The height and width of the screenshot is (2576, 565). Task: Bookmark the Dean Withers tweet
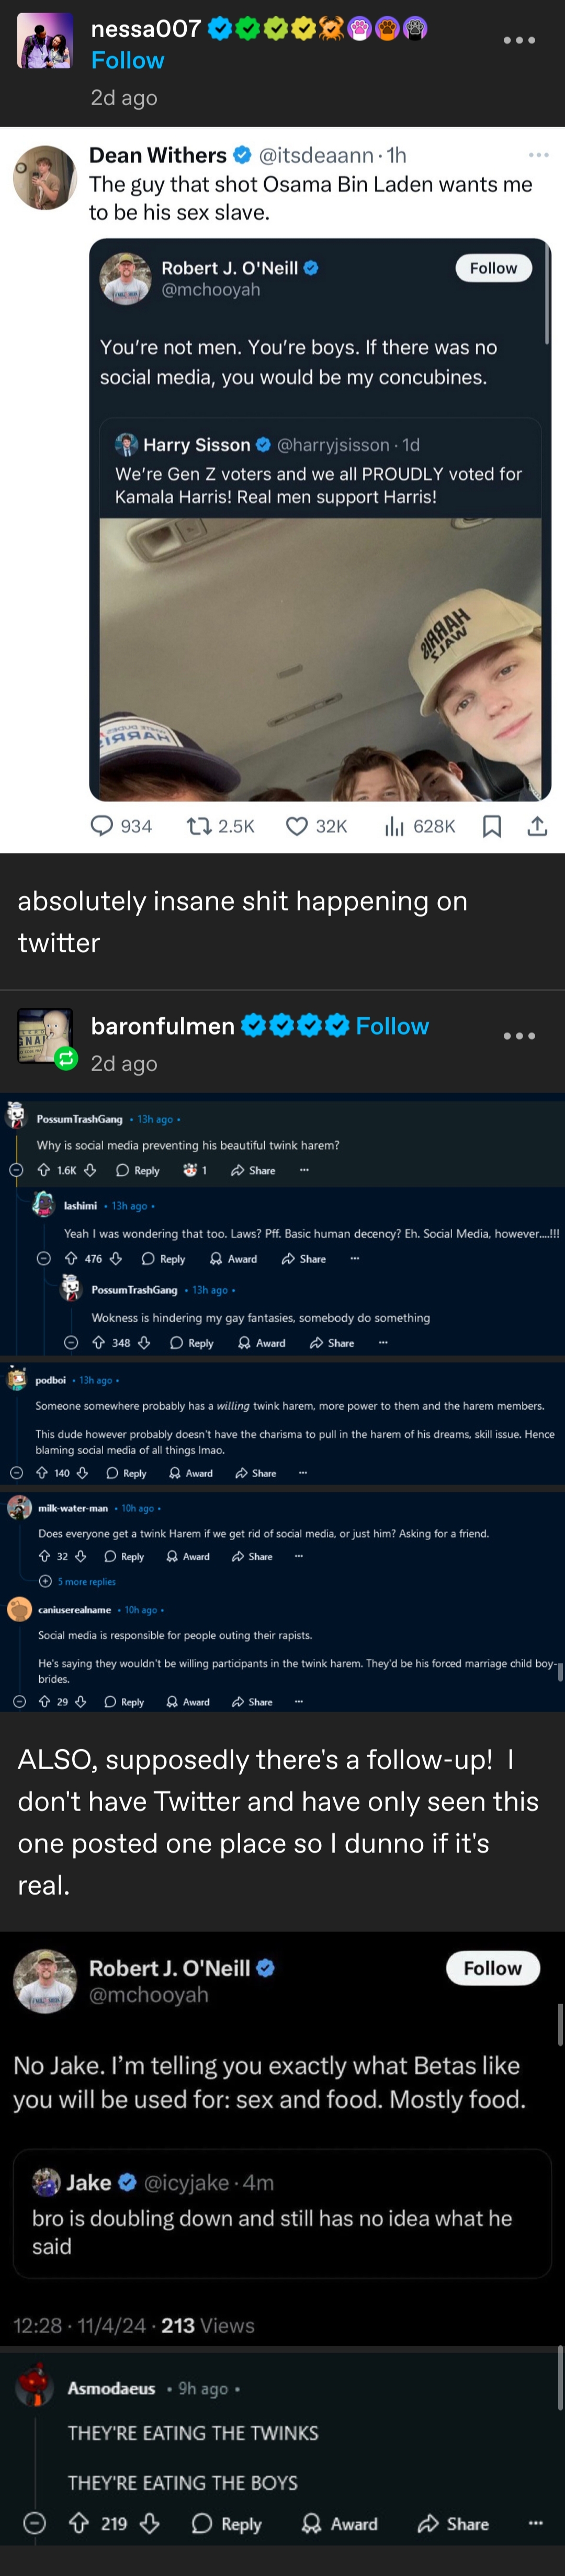(x=491, y=826)
